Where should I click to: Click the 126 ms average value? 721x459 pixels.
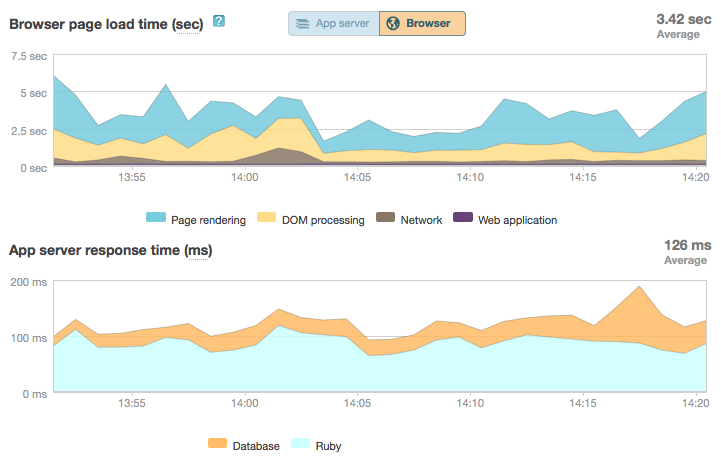pyautogui.click(x=687, y=245)
